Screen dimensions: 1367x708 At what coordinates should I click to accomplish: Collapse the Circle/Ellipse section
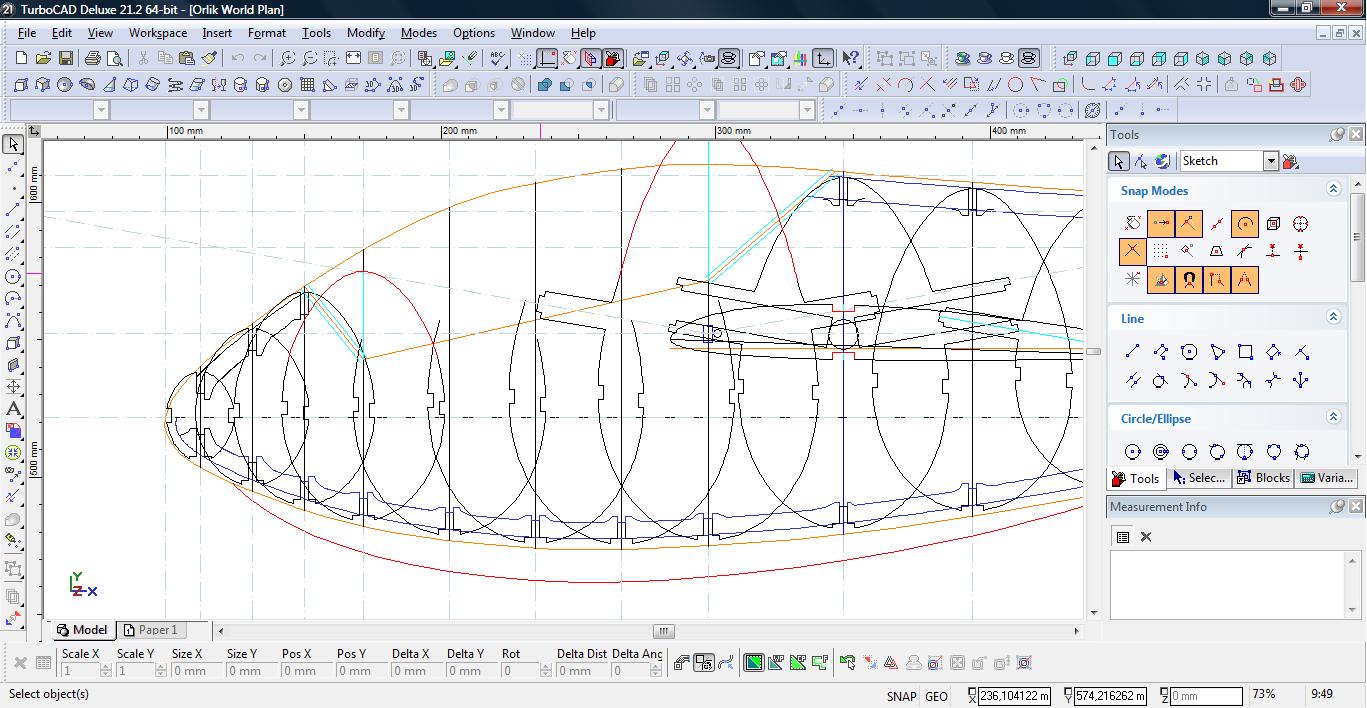coord(1333,417)
